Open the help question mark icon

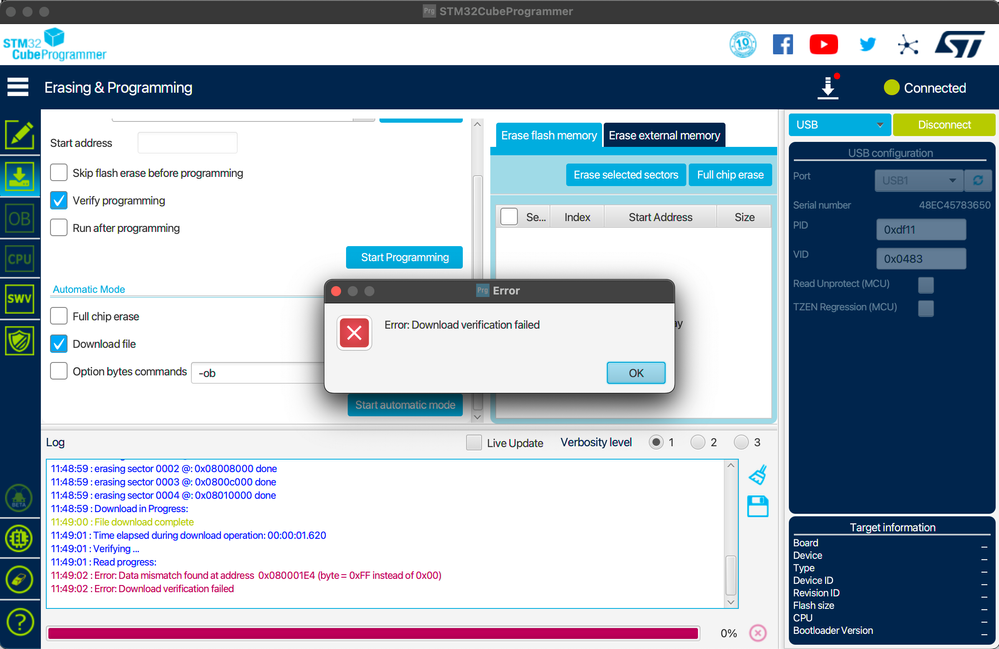click(x=19, y=622)
